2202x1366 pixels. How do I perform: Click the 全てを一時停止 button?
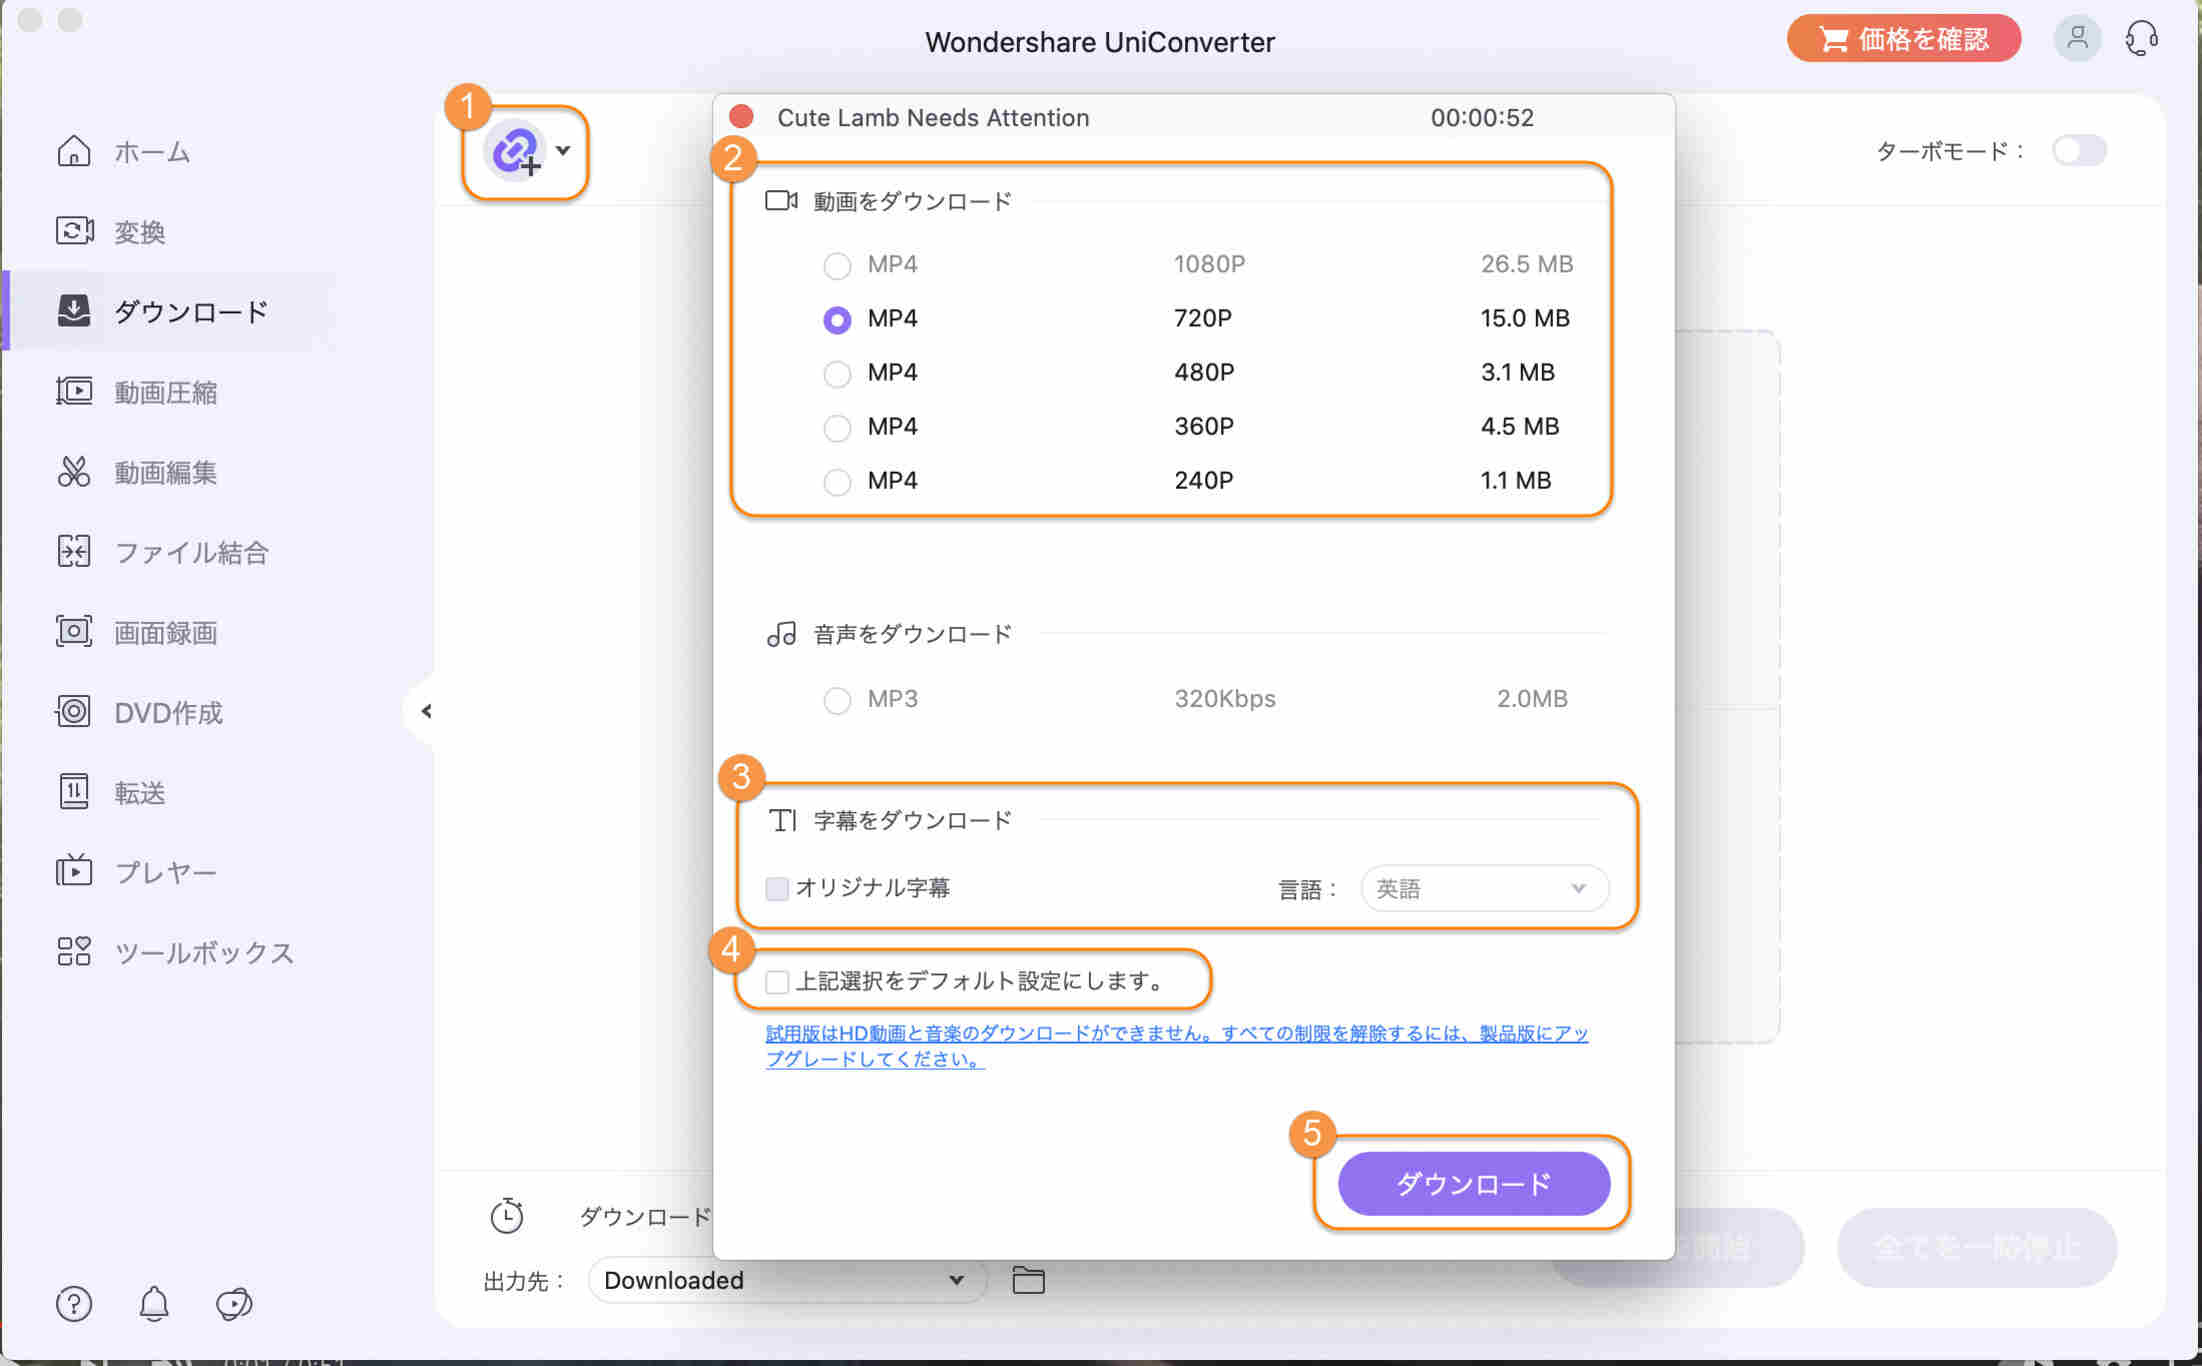[1977, 1247]
